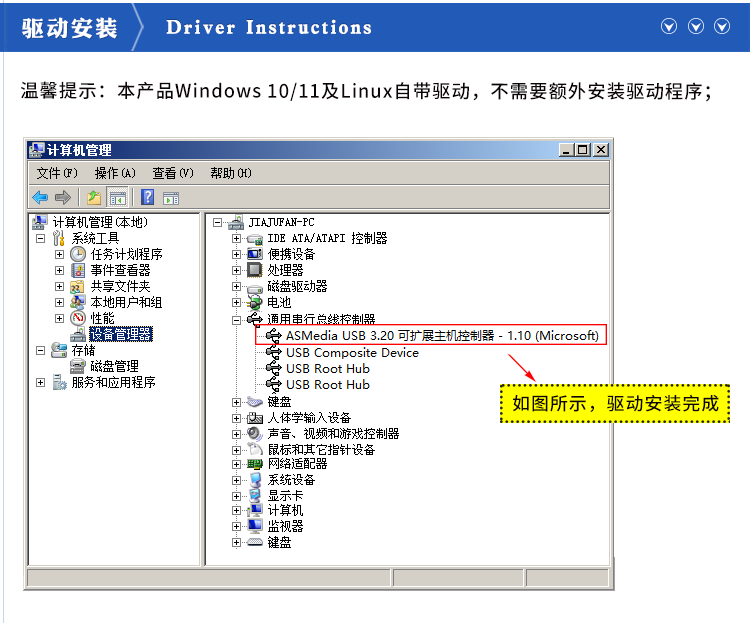Open the 帮助(H) menu

(x=231, y=173)
